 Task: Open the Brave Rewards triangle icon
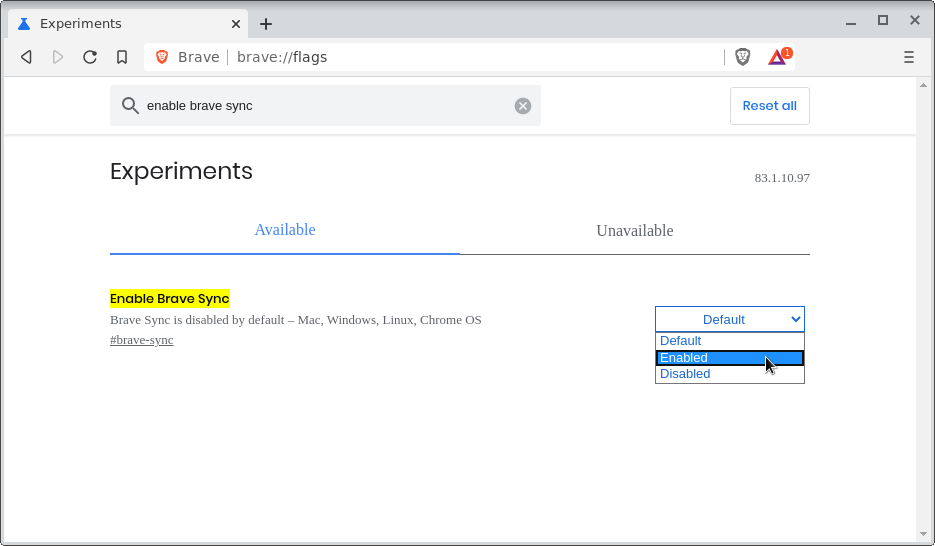[x=777, y=57]
